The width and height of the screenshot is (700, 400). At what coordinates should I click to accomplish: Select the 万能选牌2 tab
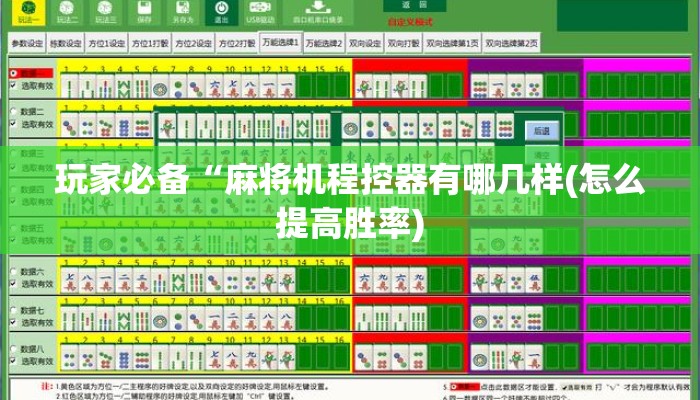point(324,43)
